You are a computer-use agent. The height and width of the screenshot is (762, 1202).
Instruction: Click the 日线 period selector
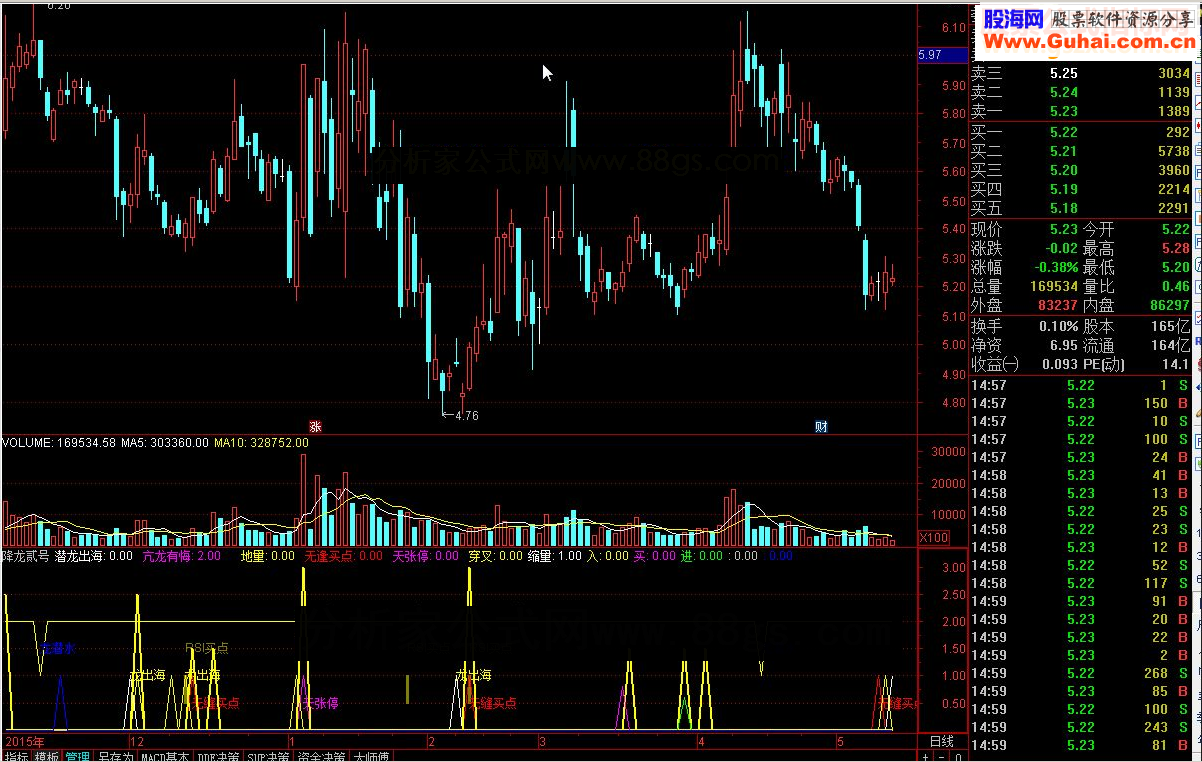pos(942,742)
